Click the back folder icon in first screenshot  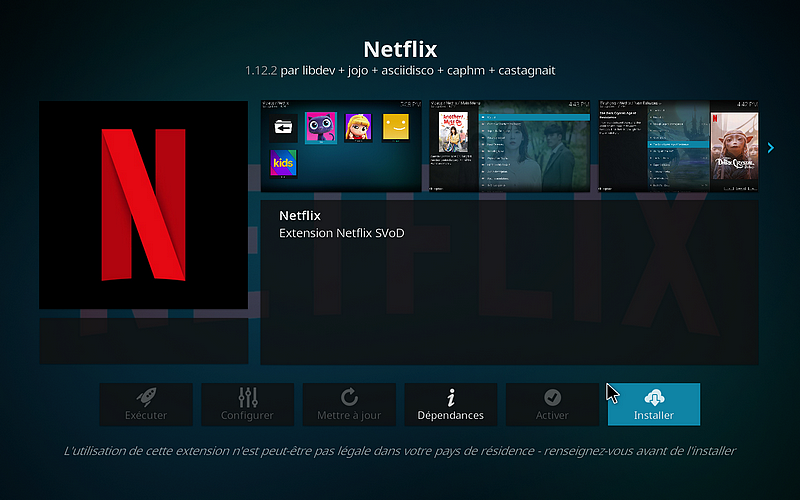tap(283, 128)
